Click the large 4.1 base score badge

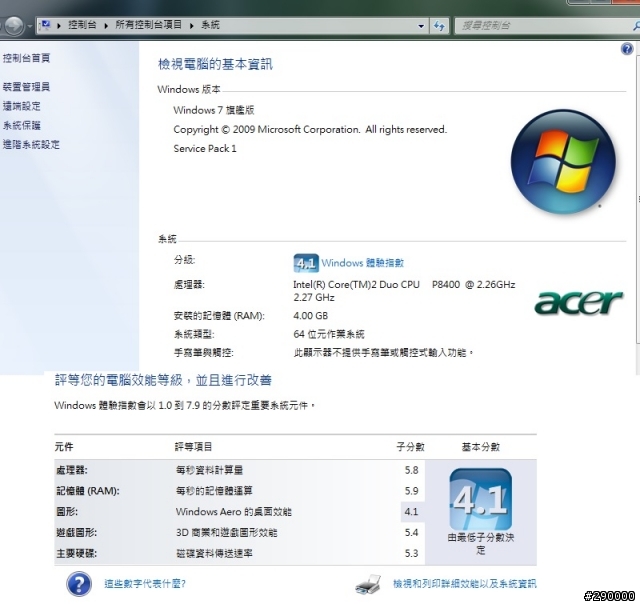pyautogui.click(x=480, y=499)
